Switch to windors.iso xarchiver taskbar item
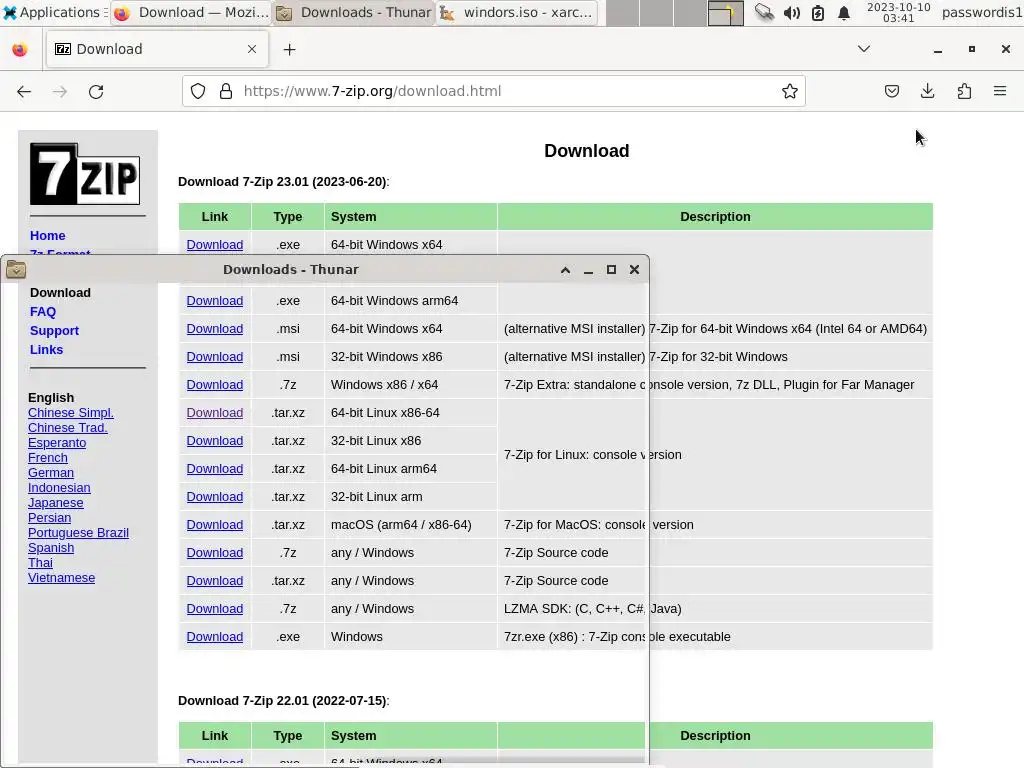This screenshot has width=1024, height=768. [x=517, y=12]
